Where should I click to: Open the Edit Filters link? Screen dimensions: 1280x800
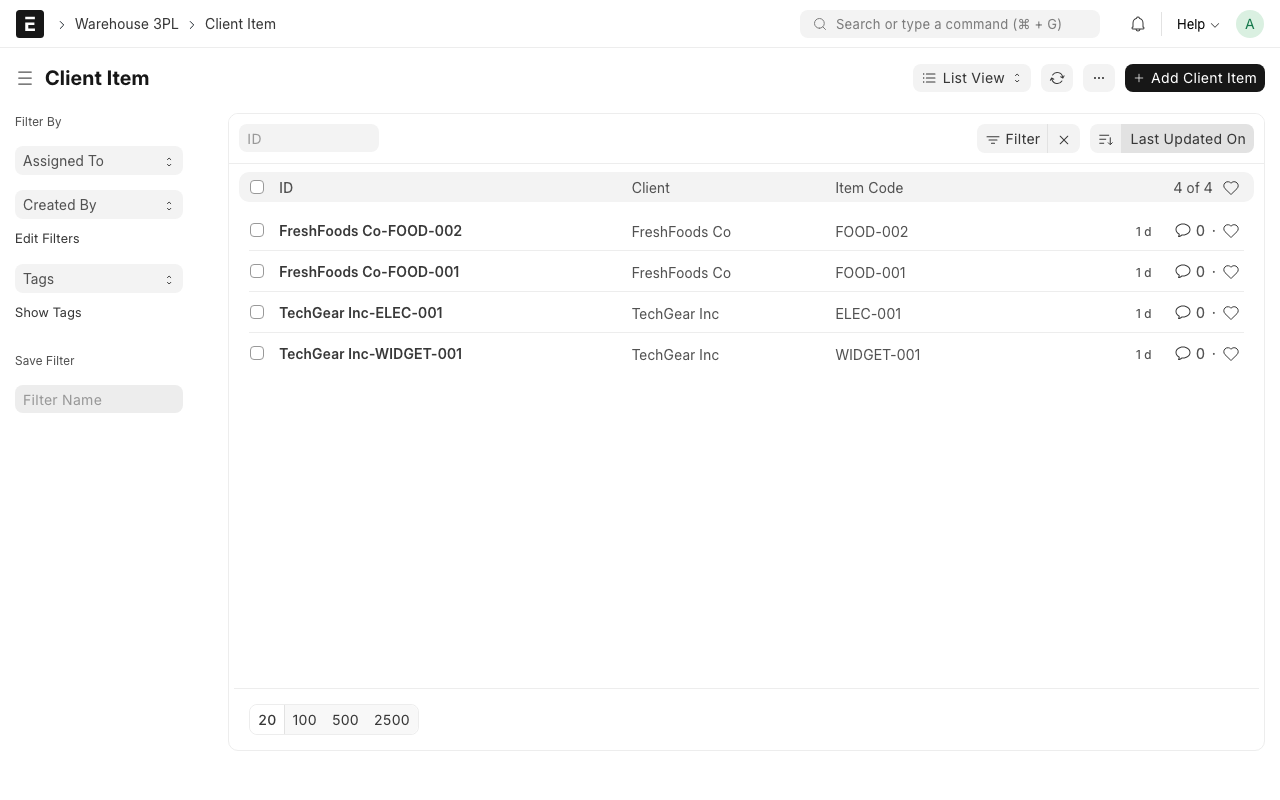coord(47,239)
